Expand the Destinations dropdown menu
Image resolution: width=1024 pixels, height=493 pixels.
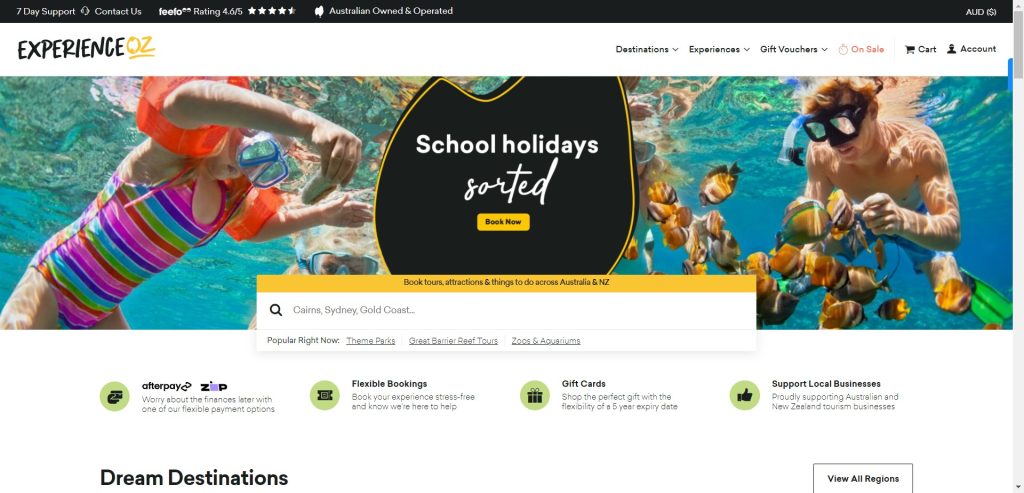pos(647,50)
